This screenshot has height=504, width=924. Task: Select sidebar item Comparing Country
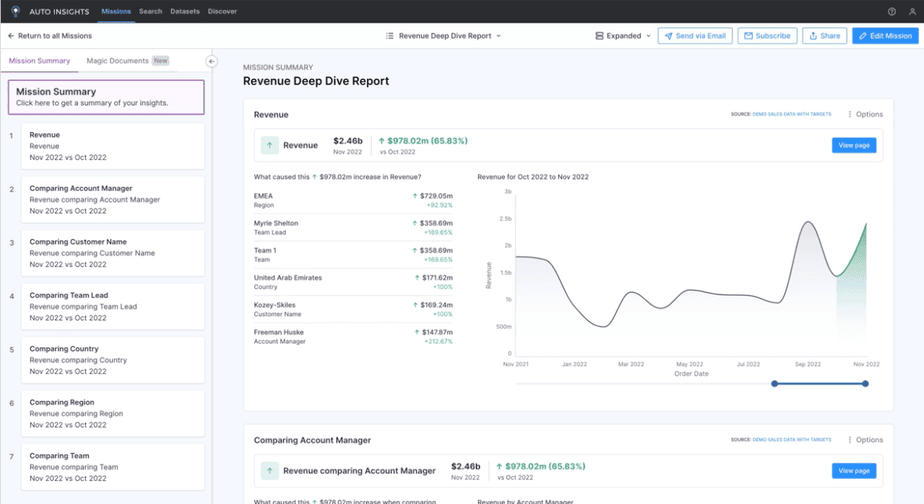(x=113, y=360)
